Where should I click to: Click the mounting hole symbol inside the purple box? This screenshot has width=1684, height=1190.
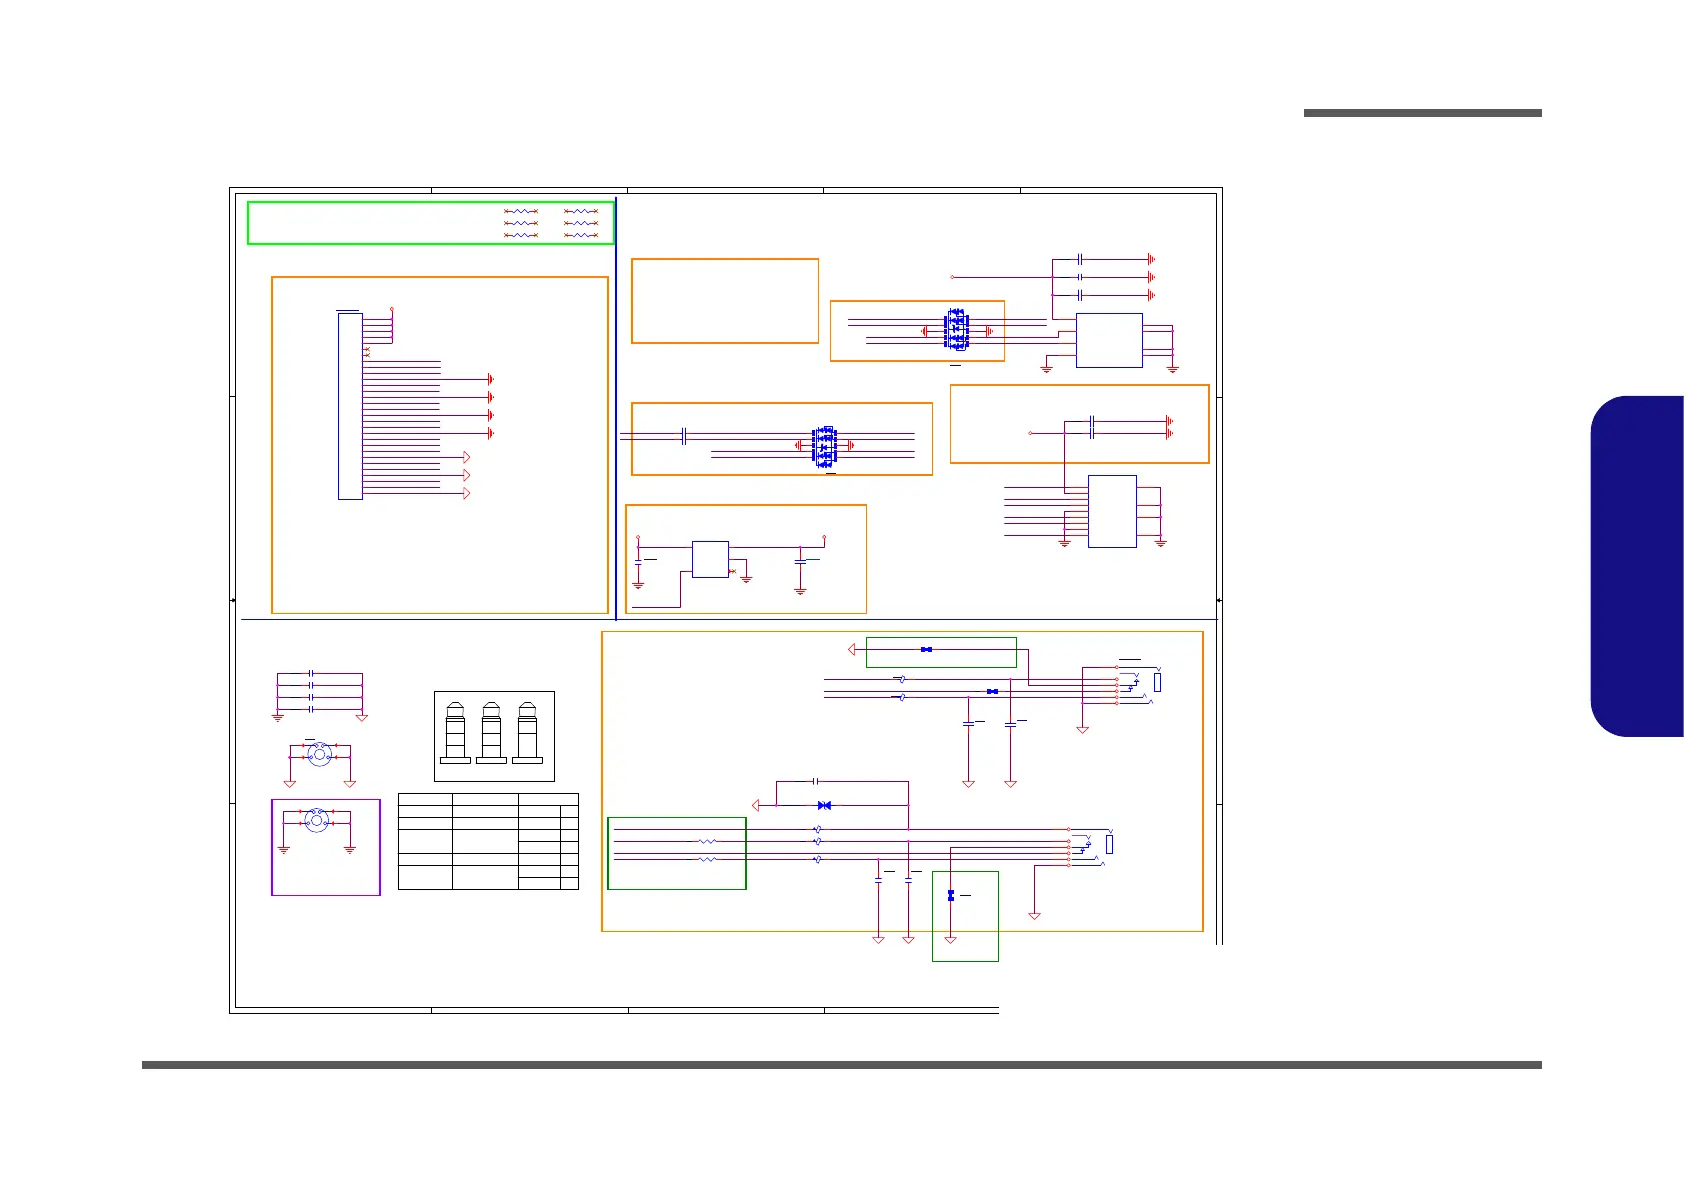[317, 821]
